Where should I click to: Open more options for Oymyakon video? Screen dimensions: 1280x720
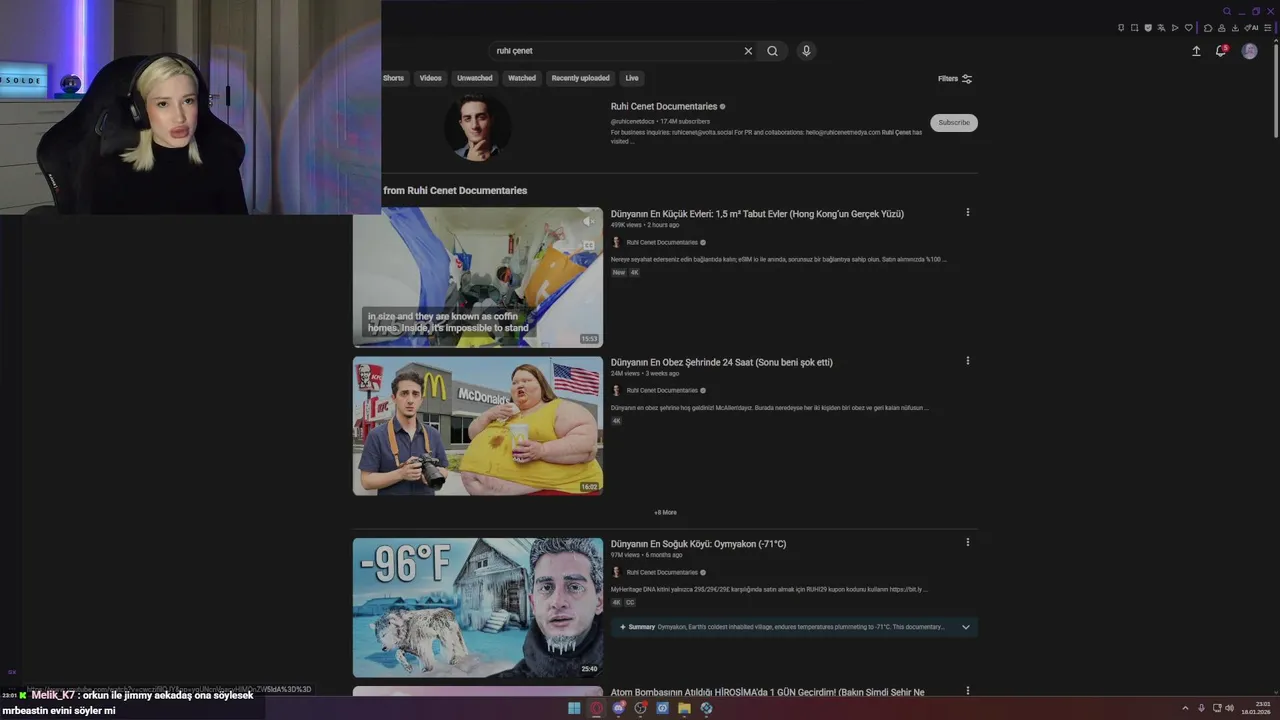(967, 542)
